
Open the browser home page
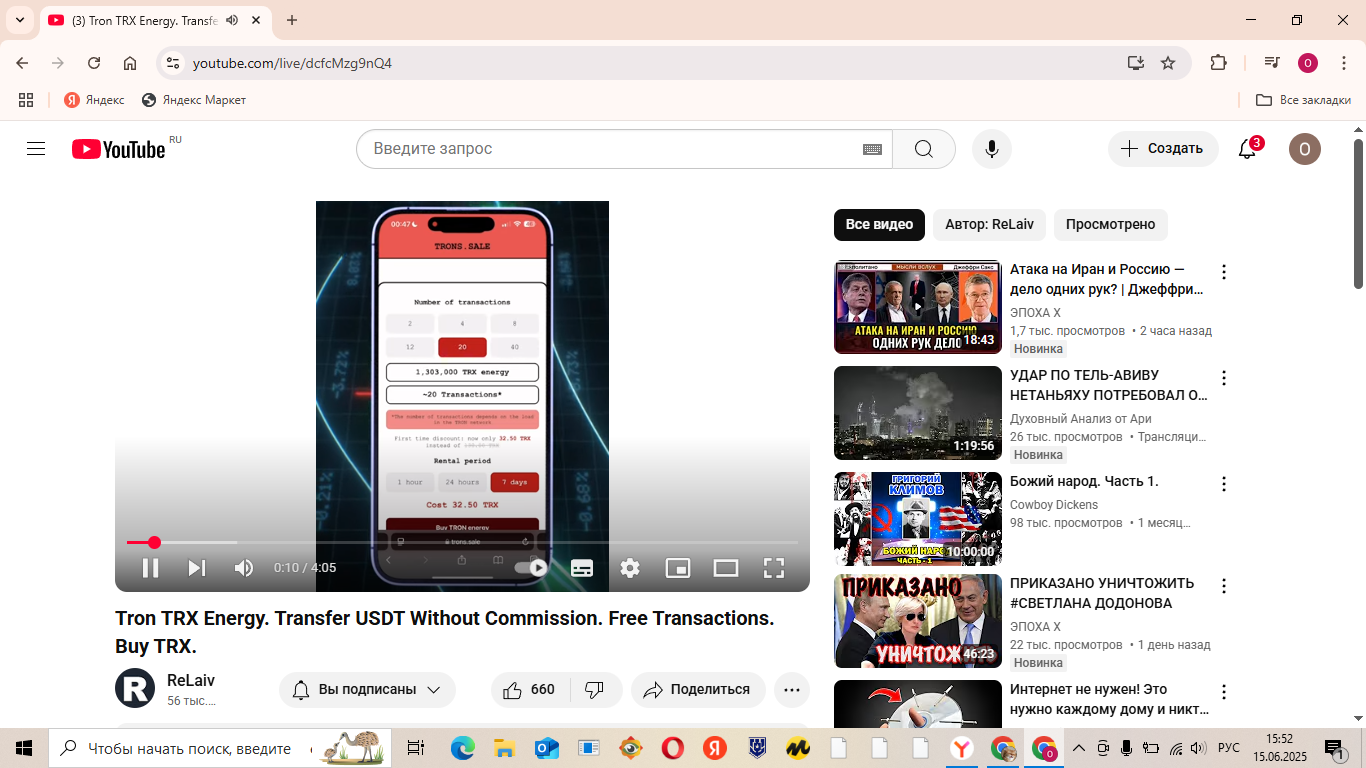click(x=130, y=63)
